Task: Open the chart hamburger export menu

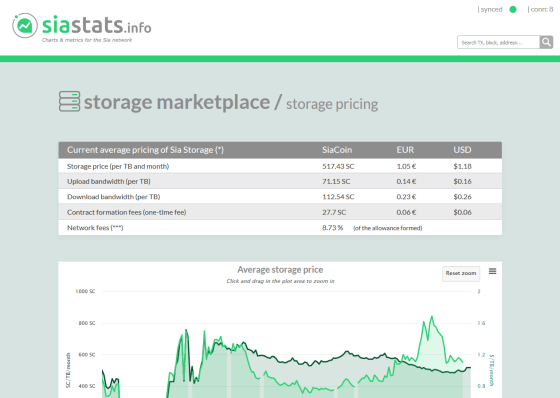Action: (x=492, y=271)
